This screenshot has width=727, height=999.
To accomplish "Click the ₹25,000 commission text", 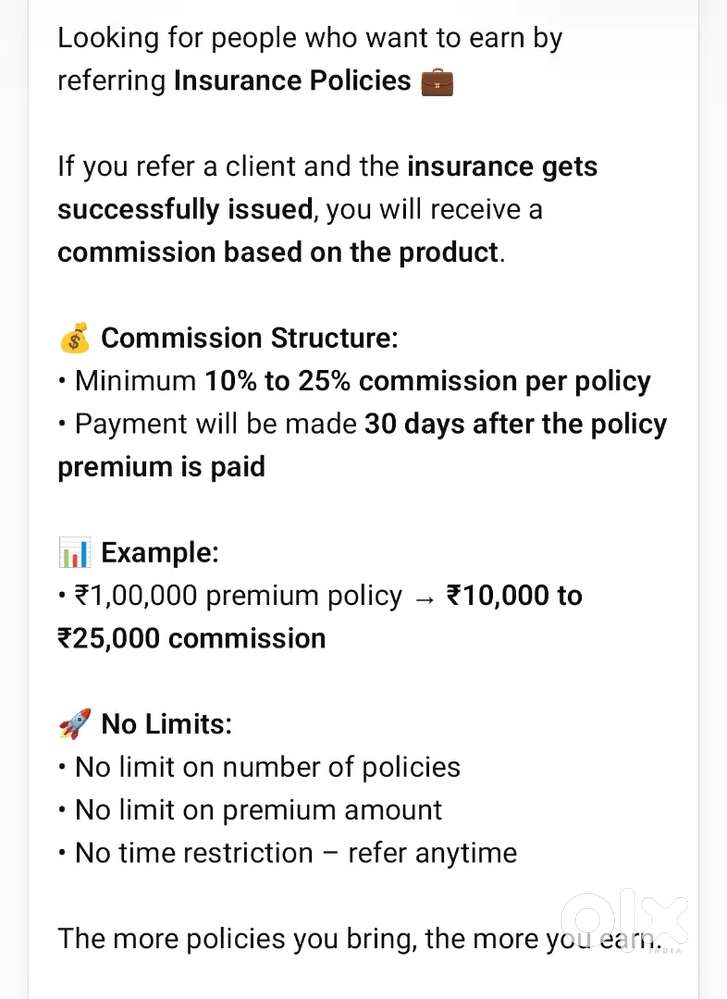I will tap(191, 639).
